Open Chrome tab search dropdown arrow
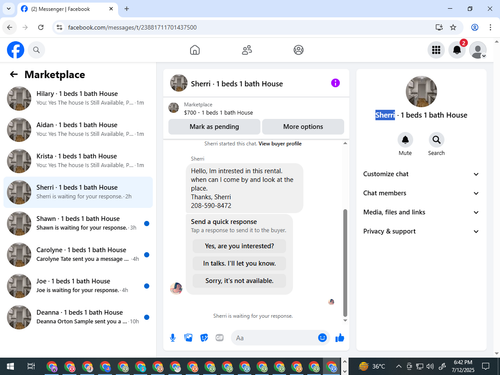The width and height of the screenshot is (500, 375). [x=9, y=9]
